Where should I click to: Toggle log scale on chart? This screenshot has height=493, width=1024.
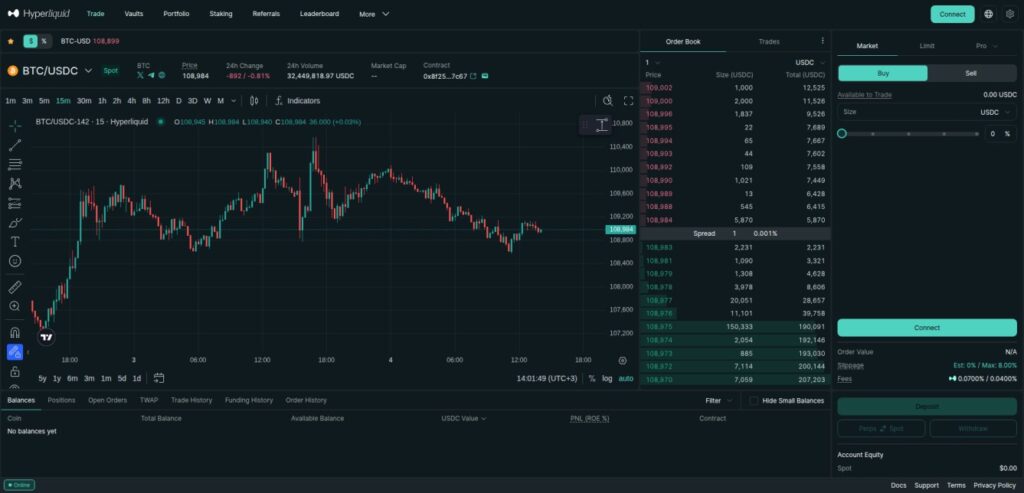607,378
